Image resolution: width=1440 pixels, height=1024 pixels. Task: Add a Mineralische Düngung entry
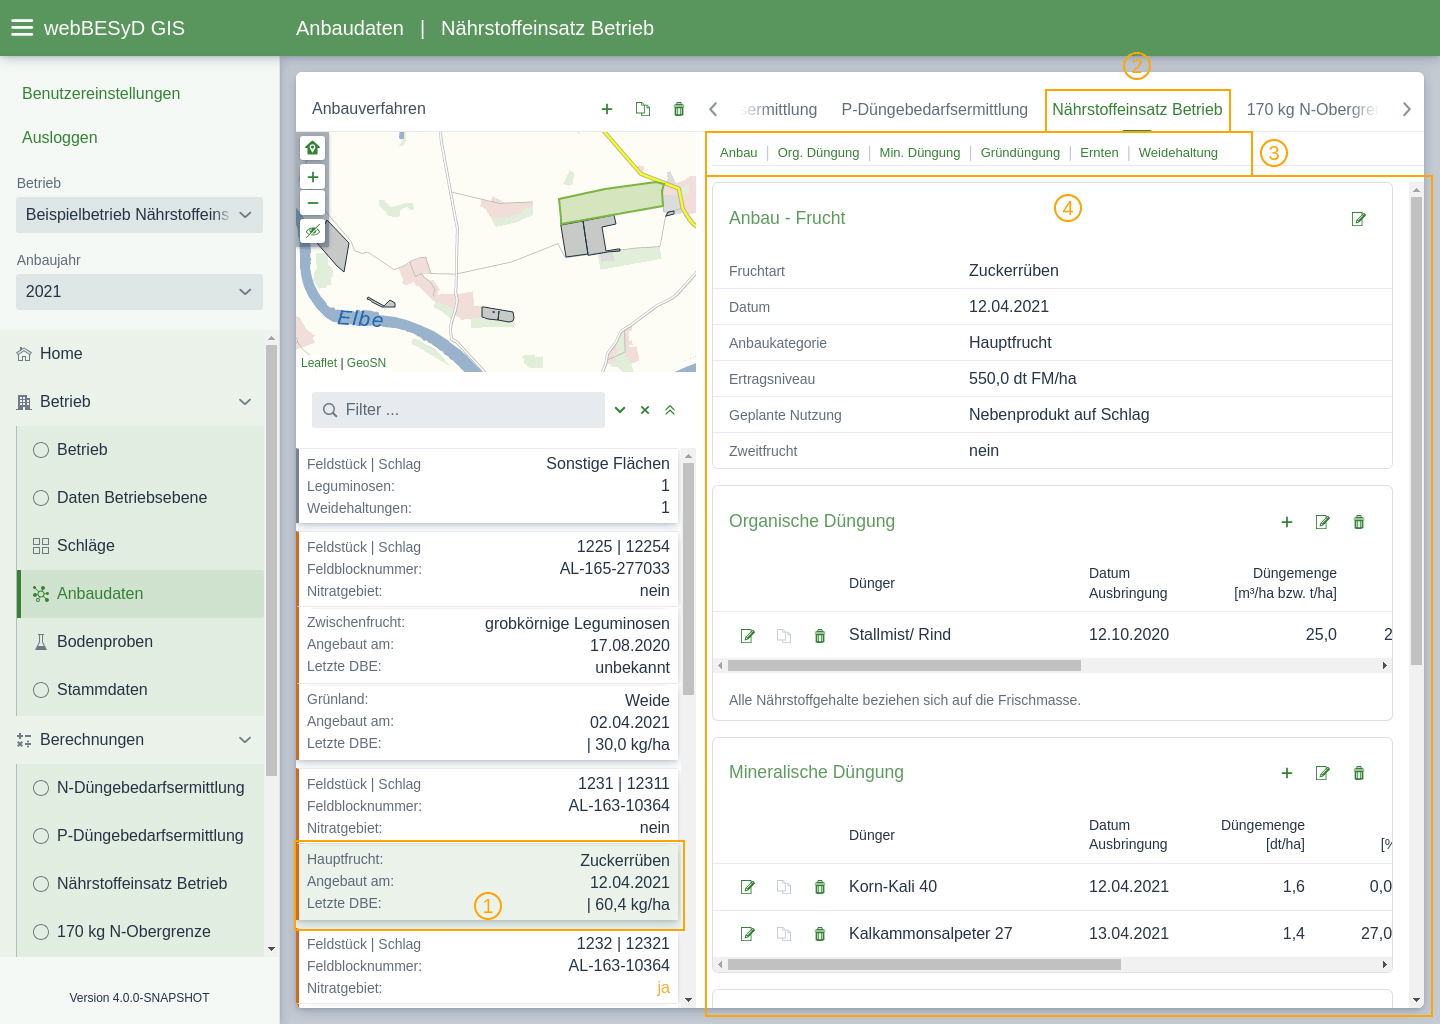1287,773
